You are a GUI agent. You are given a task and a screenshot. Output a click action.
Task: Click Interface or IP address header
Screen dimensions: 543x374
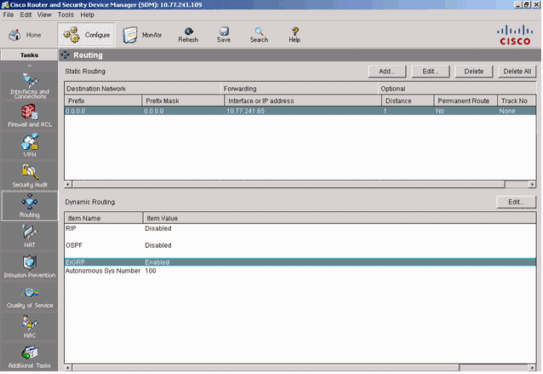pyautogui.click(x=303, y=101)
